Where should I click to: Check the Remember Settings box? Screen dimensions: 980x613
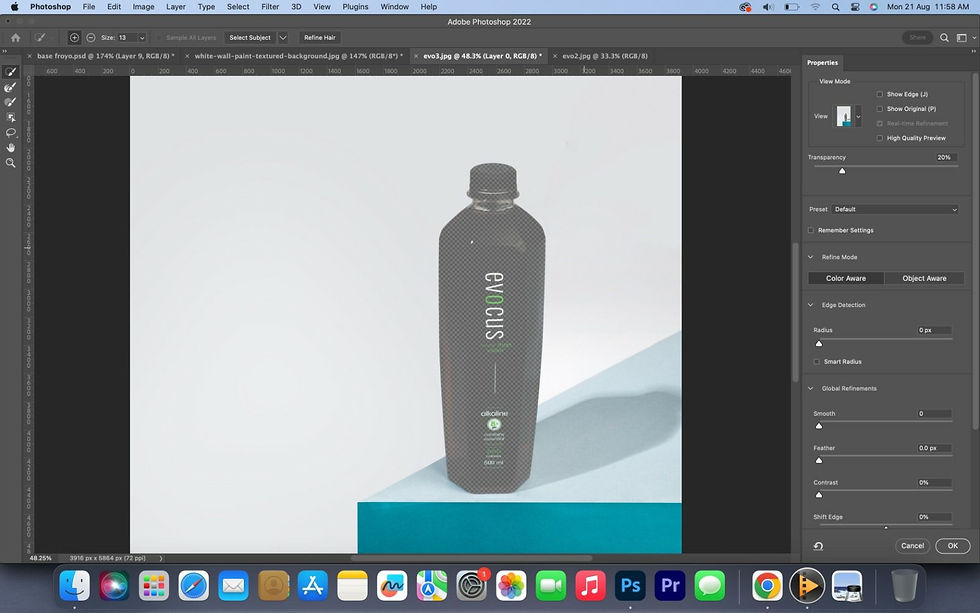point(811,231)
